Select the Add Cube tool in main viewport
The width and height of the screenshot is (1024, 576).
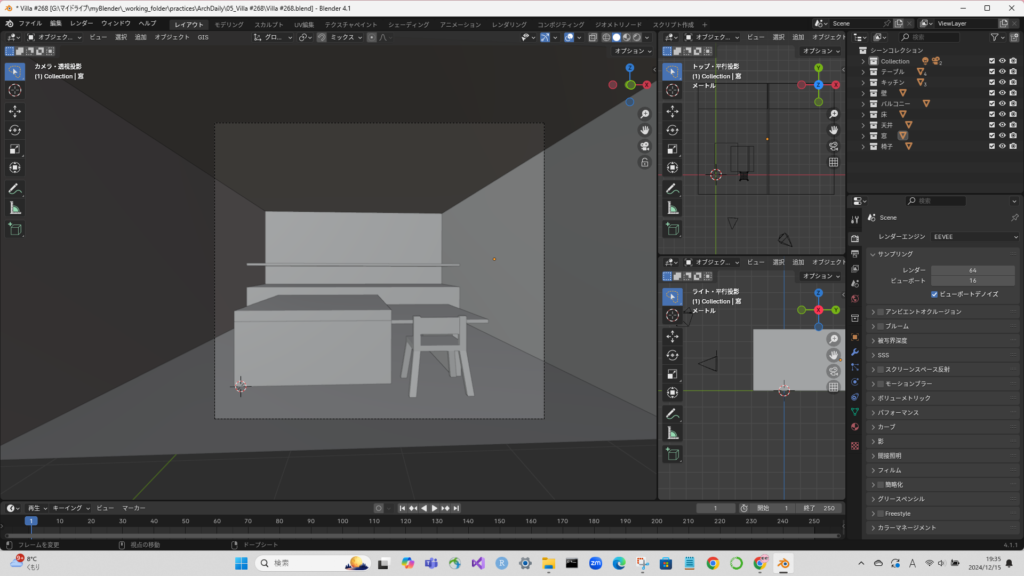click(15, 229)
